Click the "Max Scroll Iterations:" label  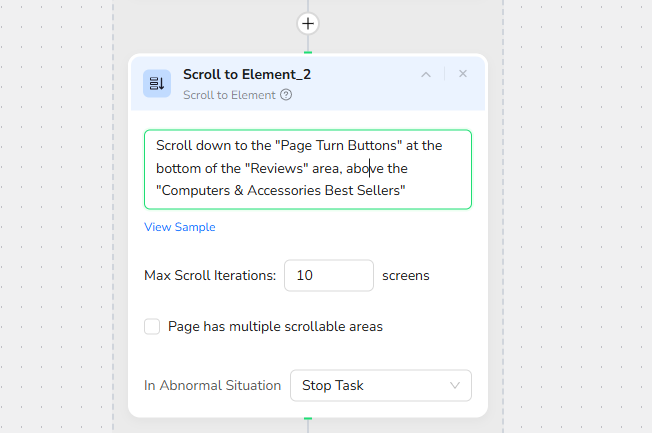point(210,275)
